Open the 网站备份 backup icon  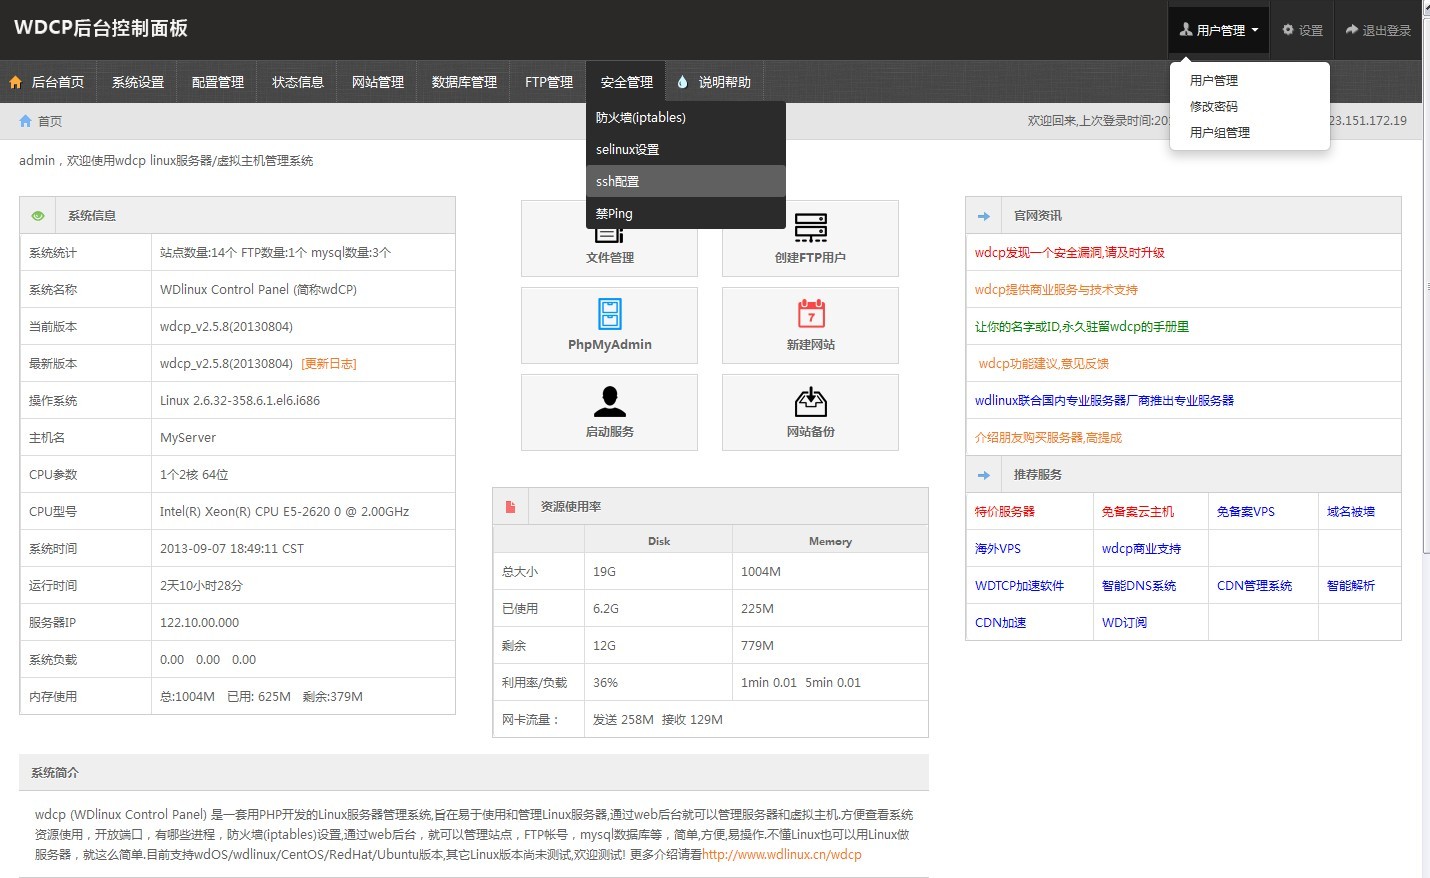point(810,401)
